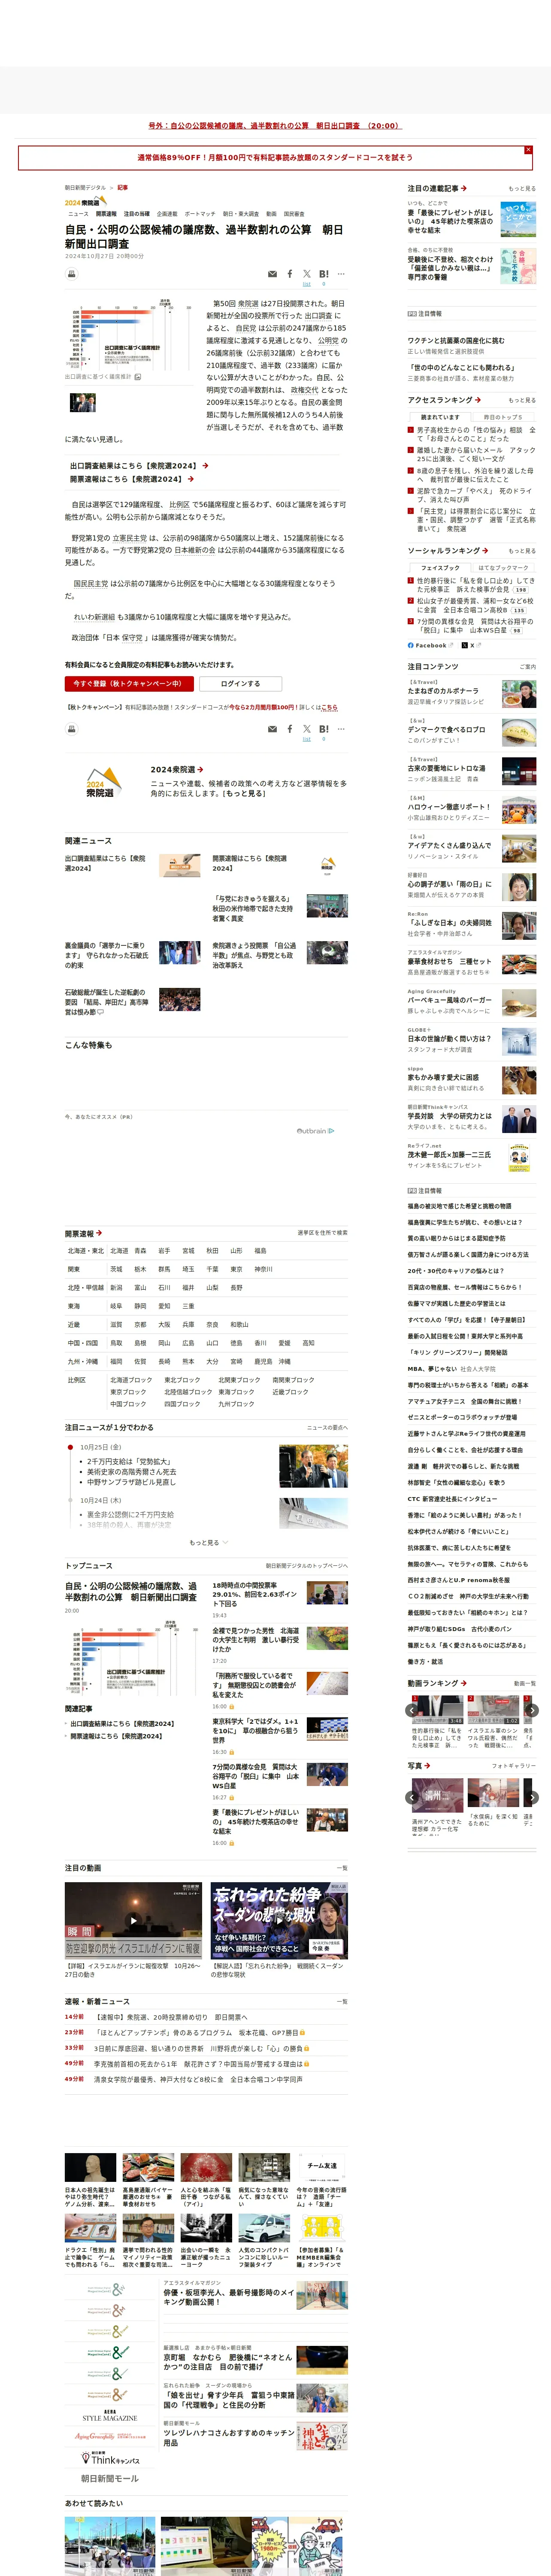Image resolution: width=551 pixels, height=2576 pixels.
Task: Share article on X under the headline
Action: pyautogui.click(x=307, y=274)
